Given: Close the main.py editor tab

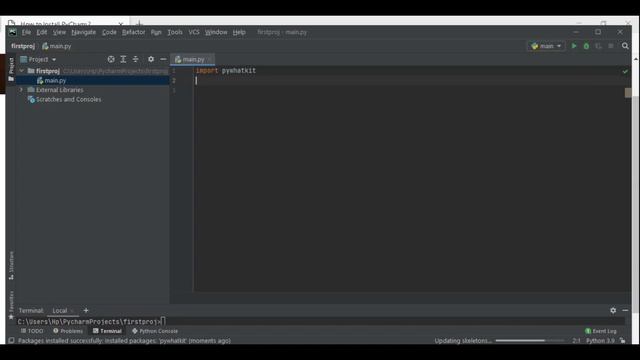Looking at the screenshot, I should click(210, 60).
